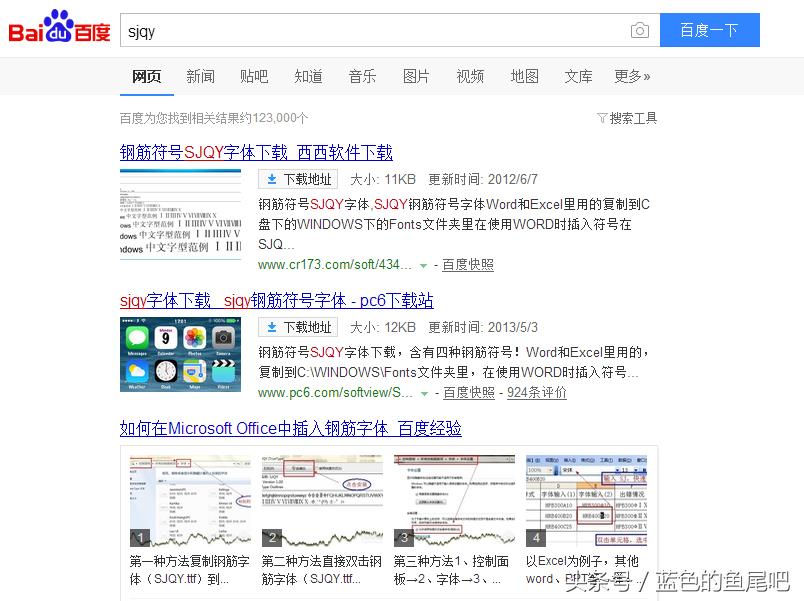Click the 百度一下 search button
This screenshot has height=601, width=804.
[x=709, y=30]
